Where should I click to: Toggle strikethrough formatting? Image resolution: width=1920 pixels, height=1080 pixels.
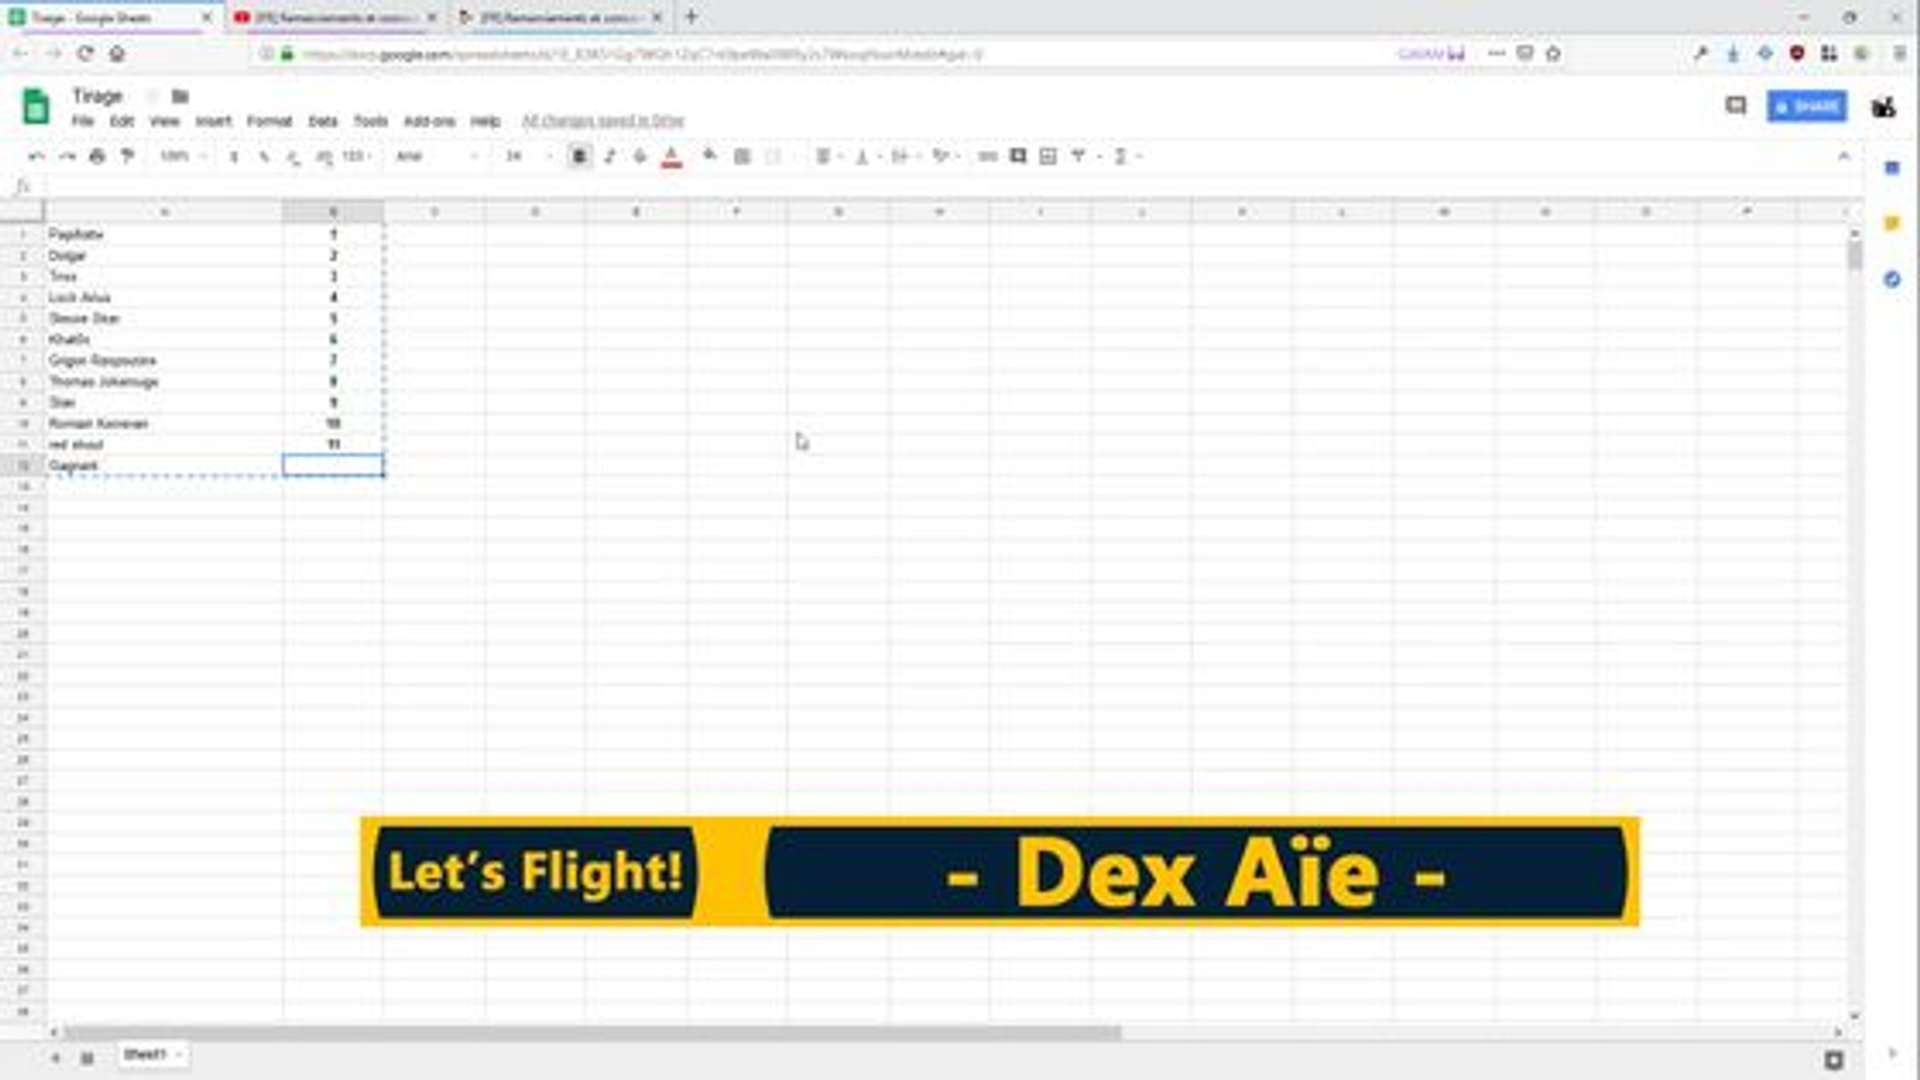click(x=640, y=156)
